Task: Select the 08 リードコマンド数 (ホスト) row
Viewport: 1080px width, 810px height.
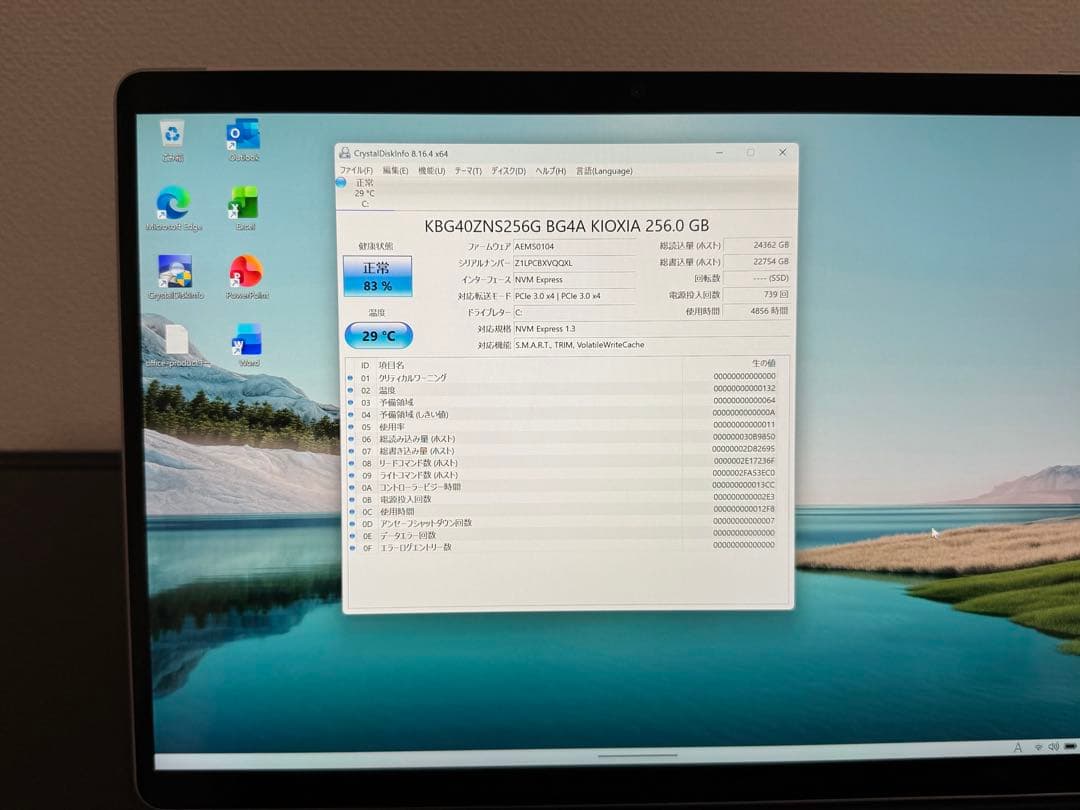Action: pos(567,462)
